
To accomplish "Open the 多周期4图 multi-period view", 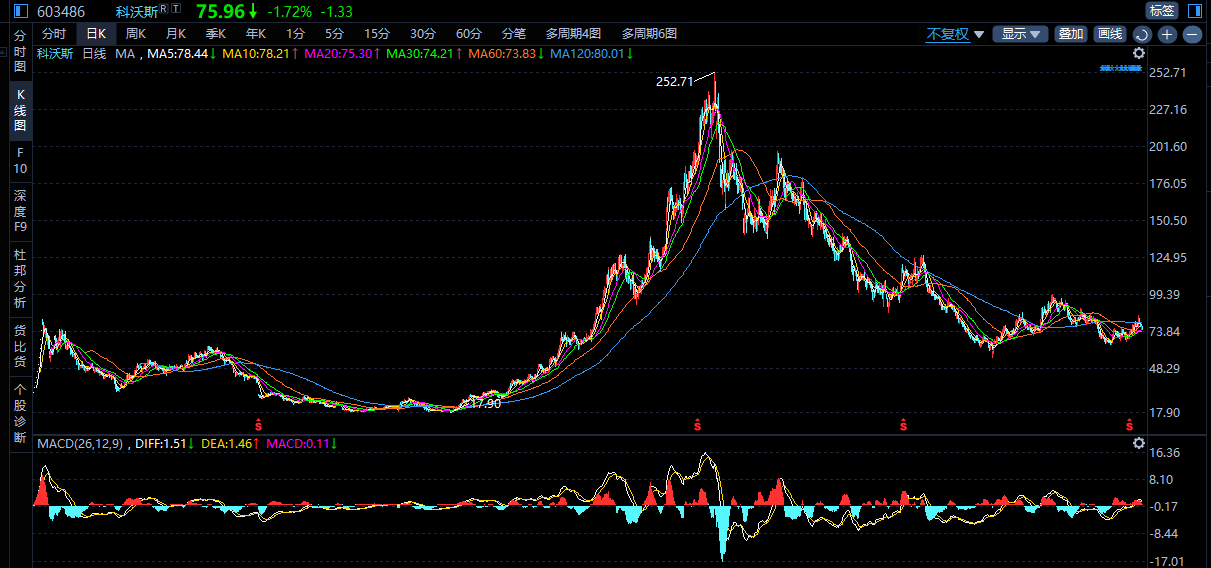I will (573, 33).
